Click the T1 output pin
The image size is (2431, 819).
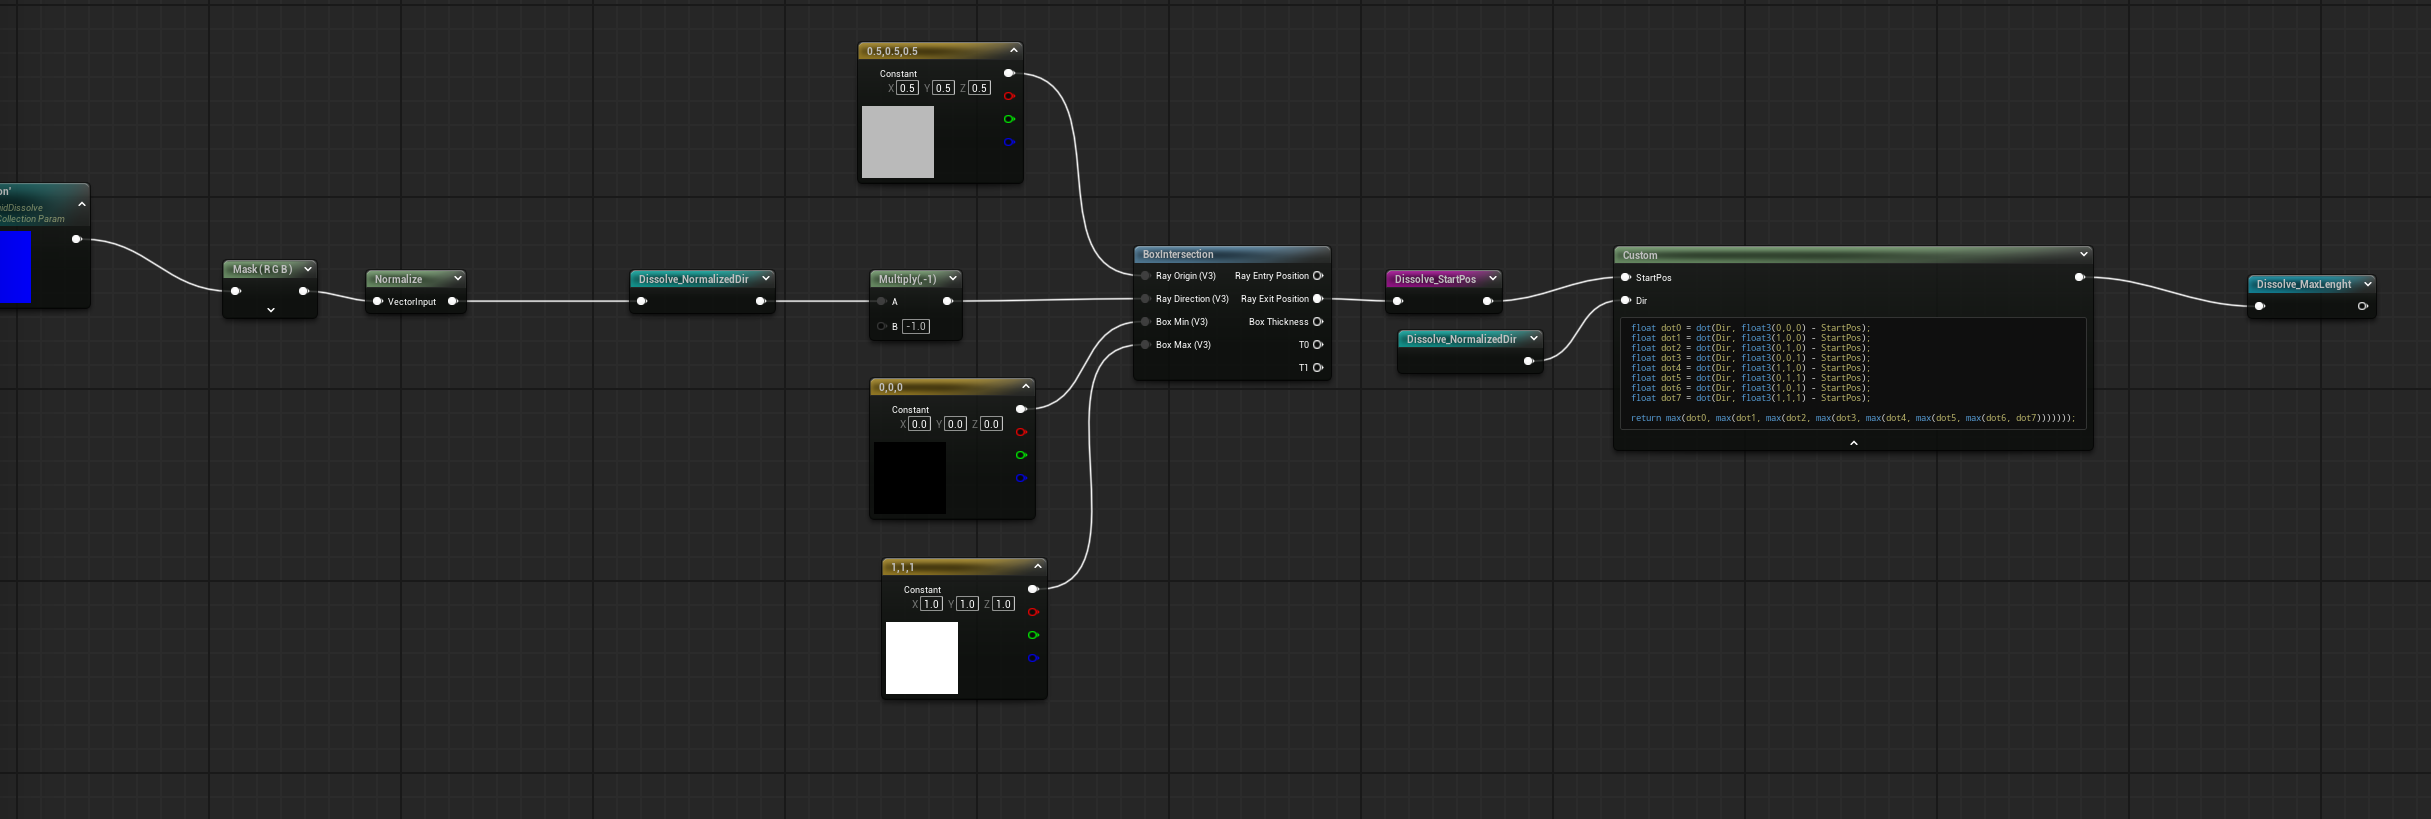tap(1318, 368)
